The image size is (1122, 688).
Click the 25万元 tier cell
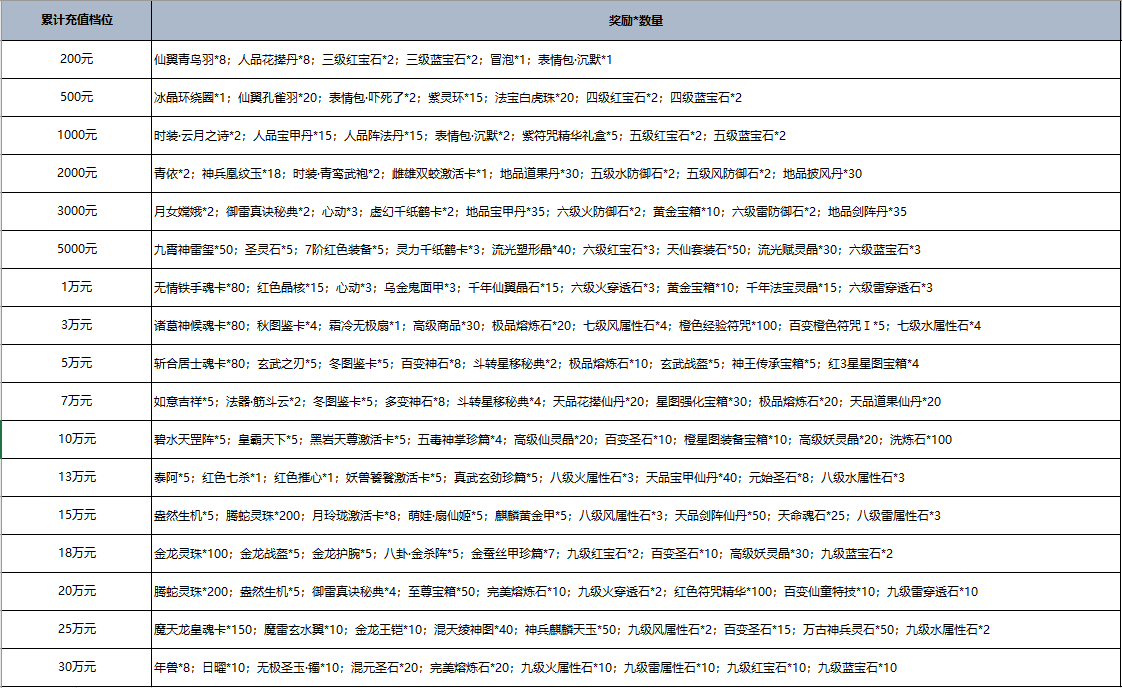76,629
